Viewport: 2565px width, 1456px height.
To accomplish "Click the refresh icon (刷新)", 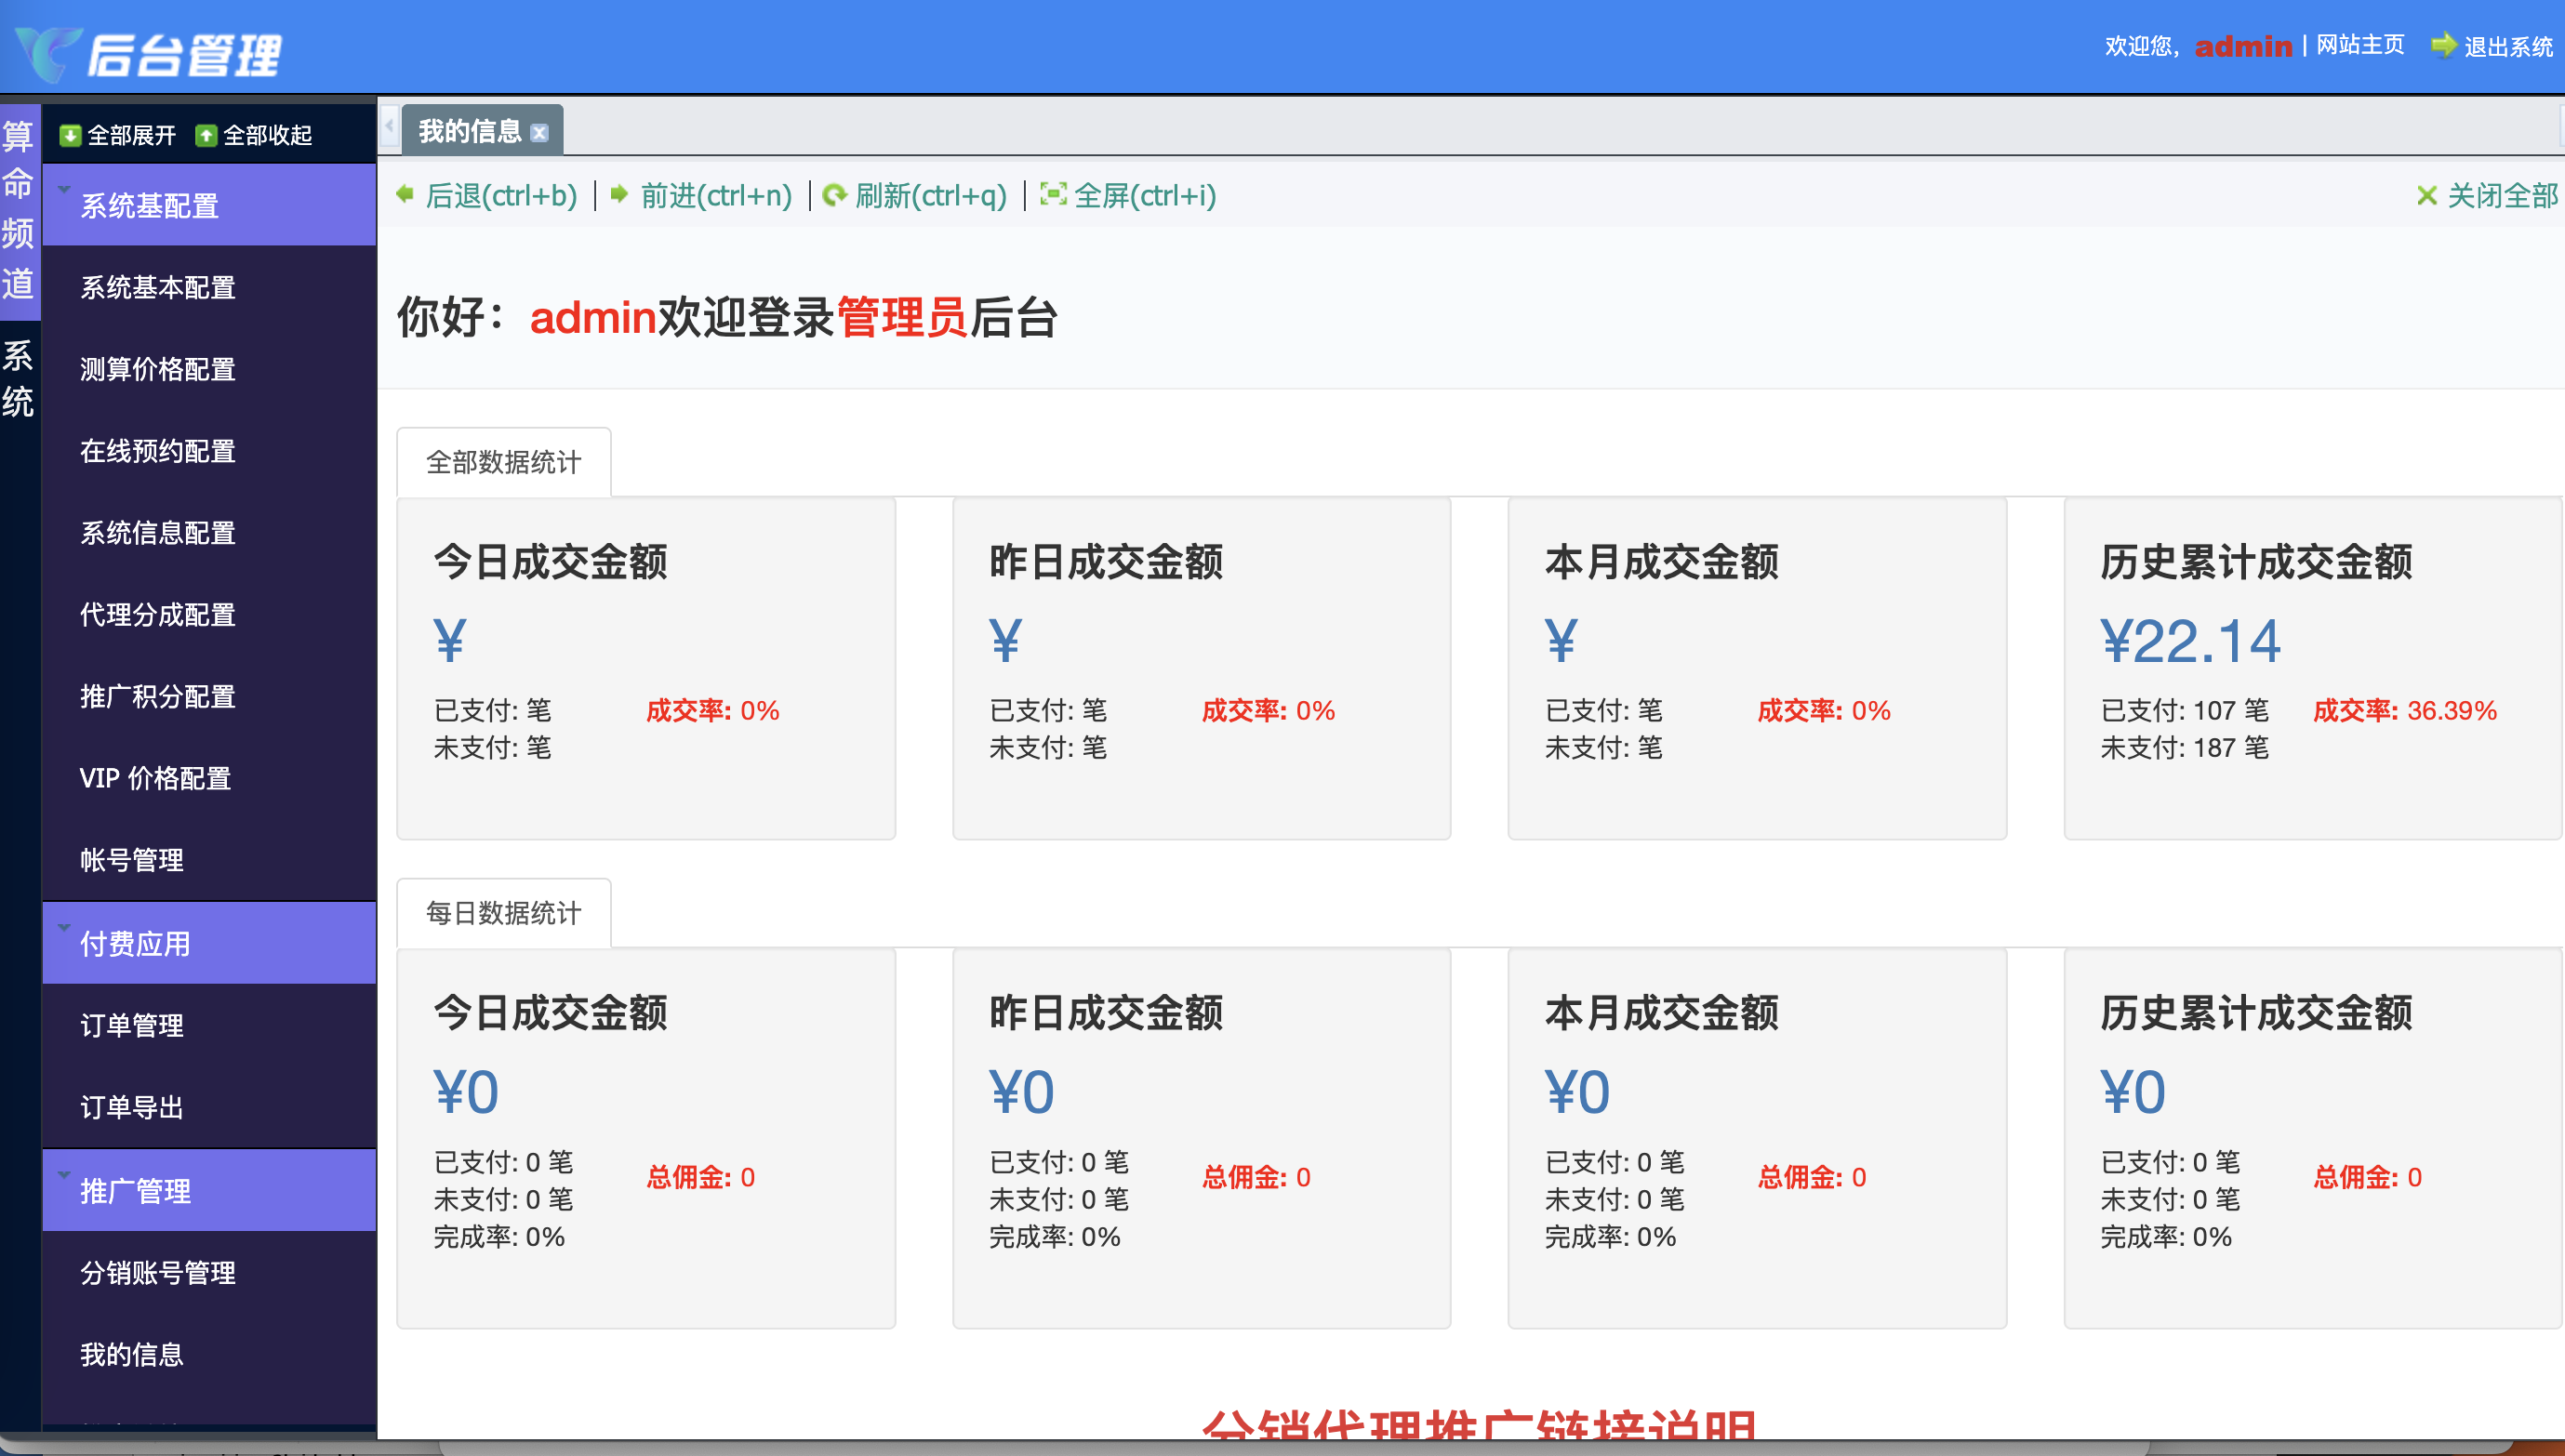I will tap(834, 194).
